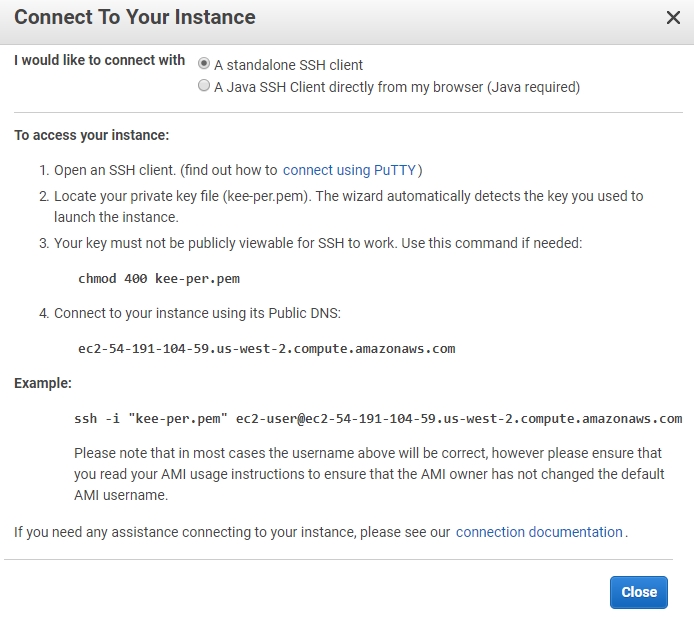This screenshot has width=694, height=617.
Task: Close the dialog with the X icon
Action: point(673,17)
